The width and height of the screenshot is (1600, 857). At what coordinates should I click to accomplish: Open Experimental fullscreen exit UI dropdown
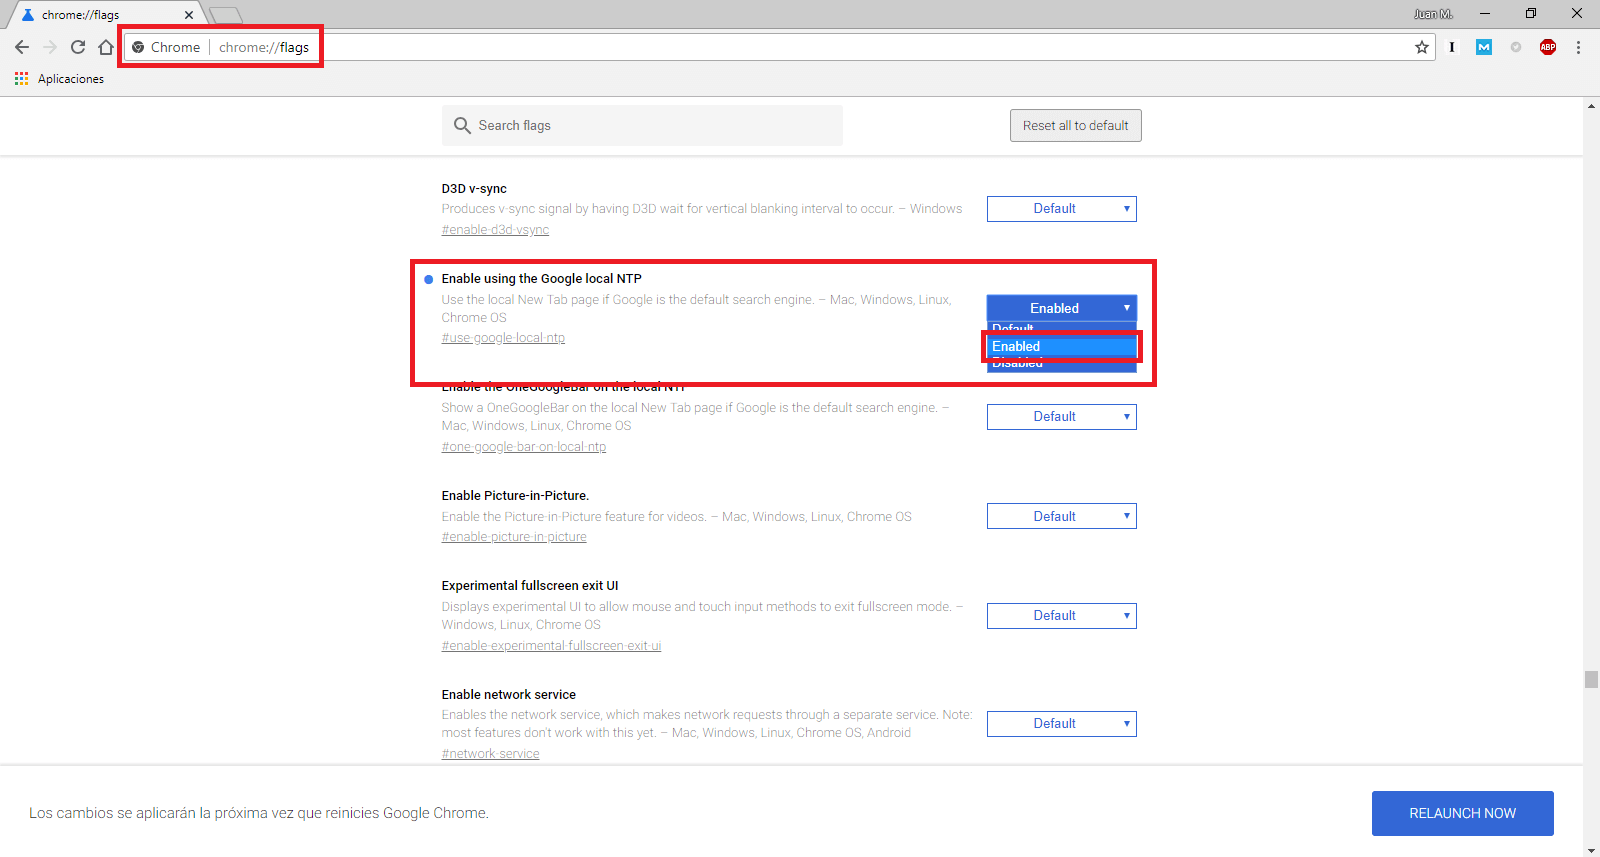coord(1062,616)
